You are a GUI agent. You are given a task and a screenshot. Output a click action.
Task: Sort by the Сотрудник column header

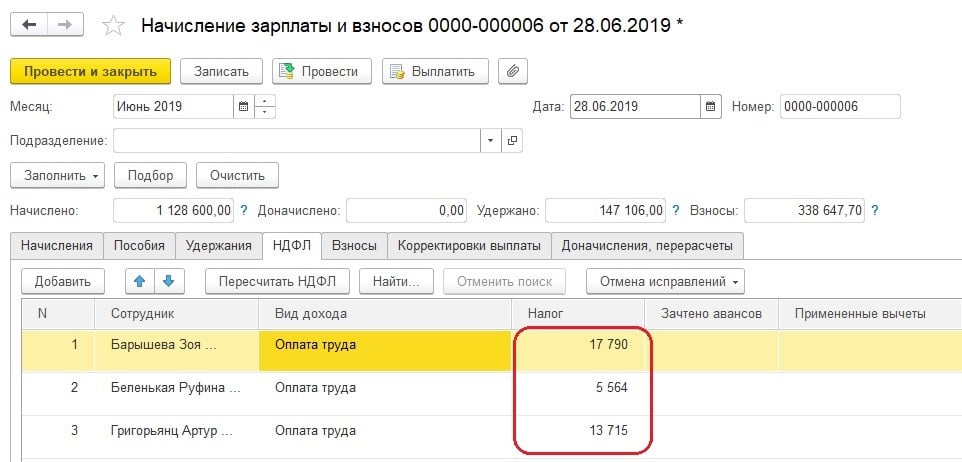176,314
